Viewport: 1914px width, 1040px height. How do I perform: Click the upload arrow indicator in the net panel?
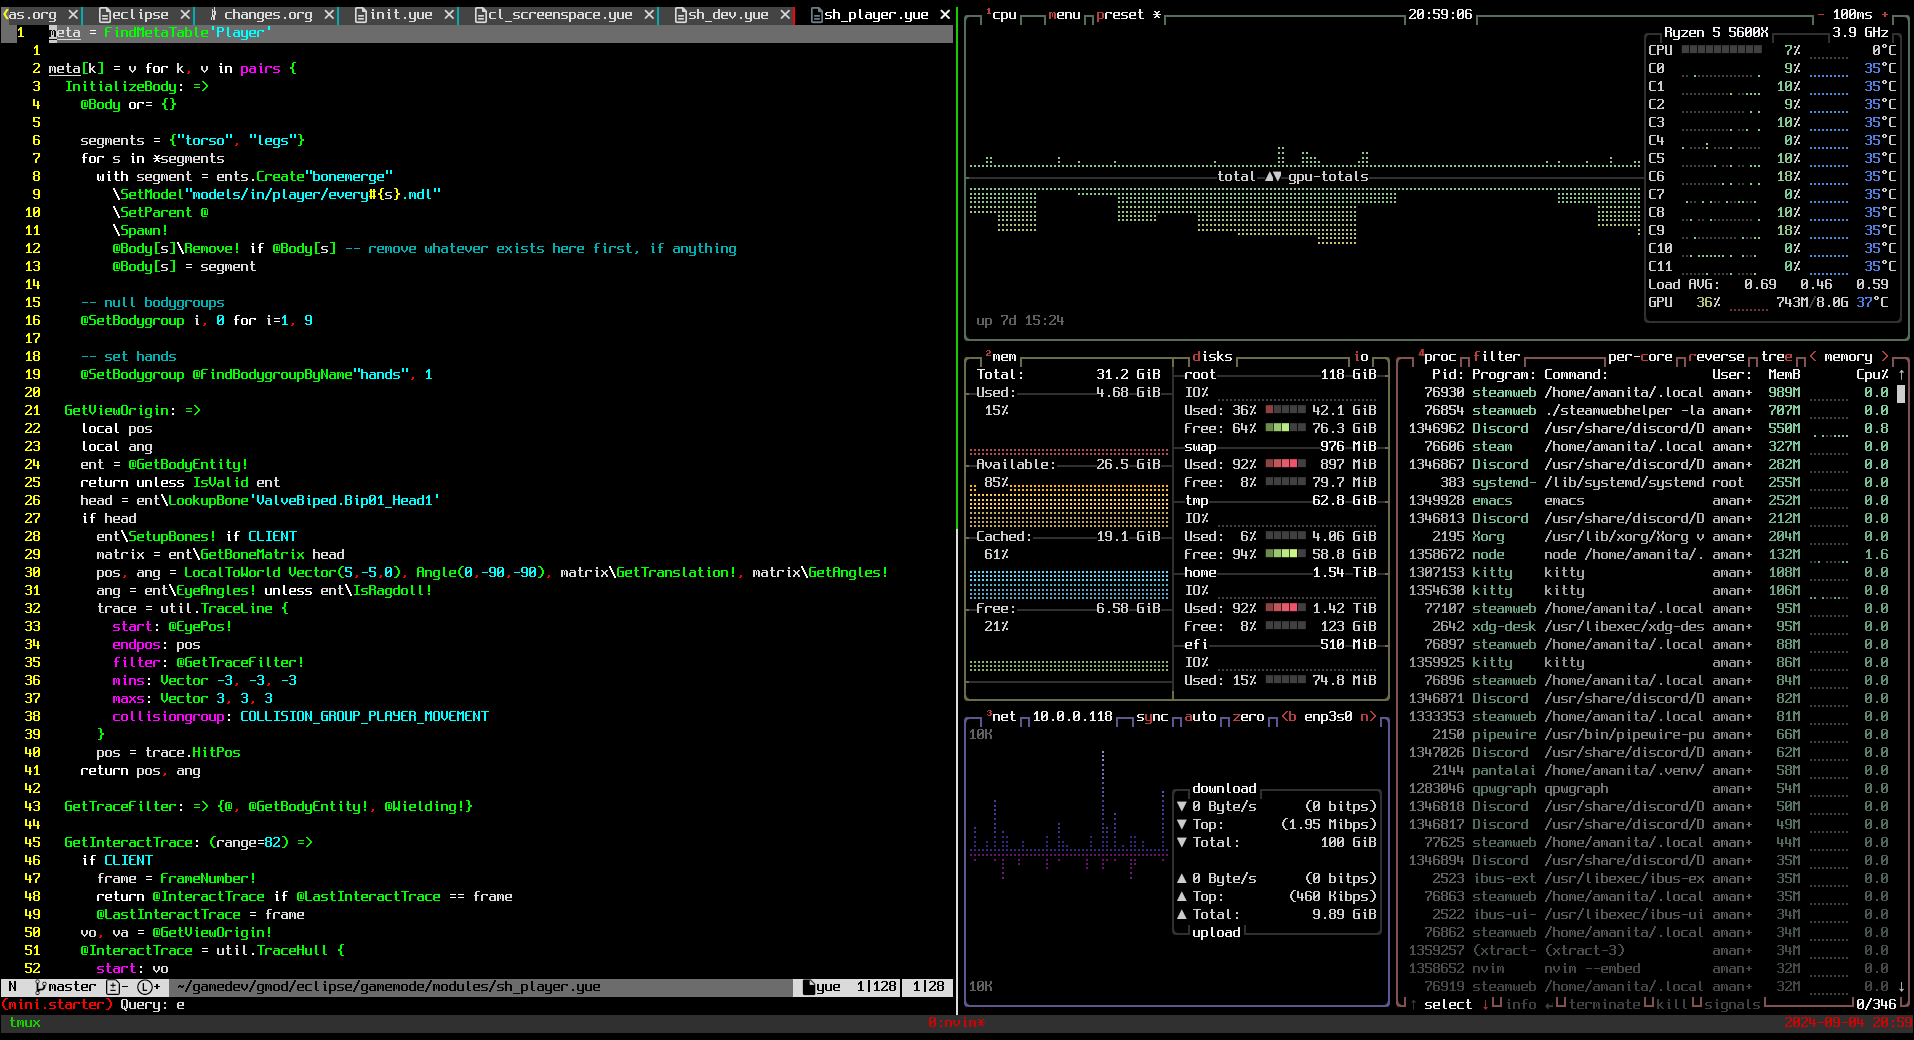tap(1182, 878)
